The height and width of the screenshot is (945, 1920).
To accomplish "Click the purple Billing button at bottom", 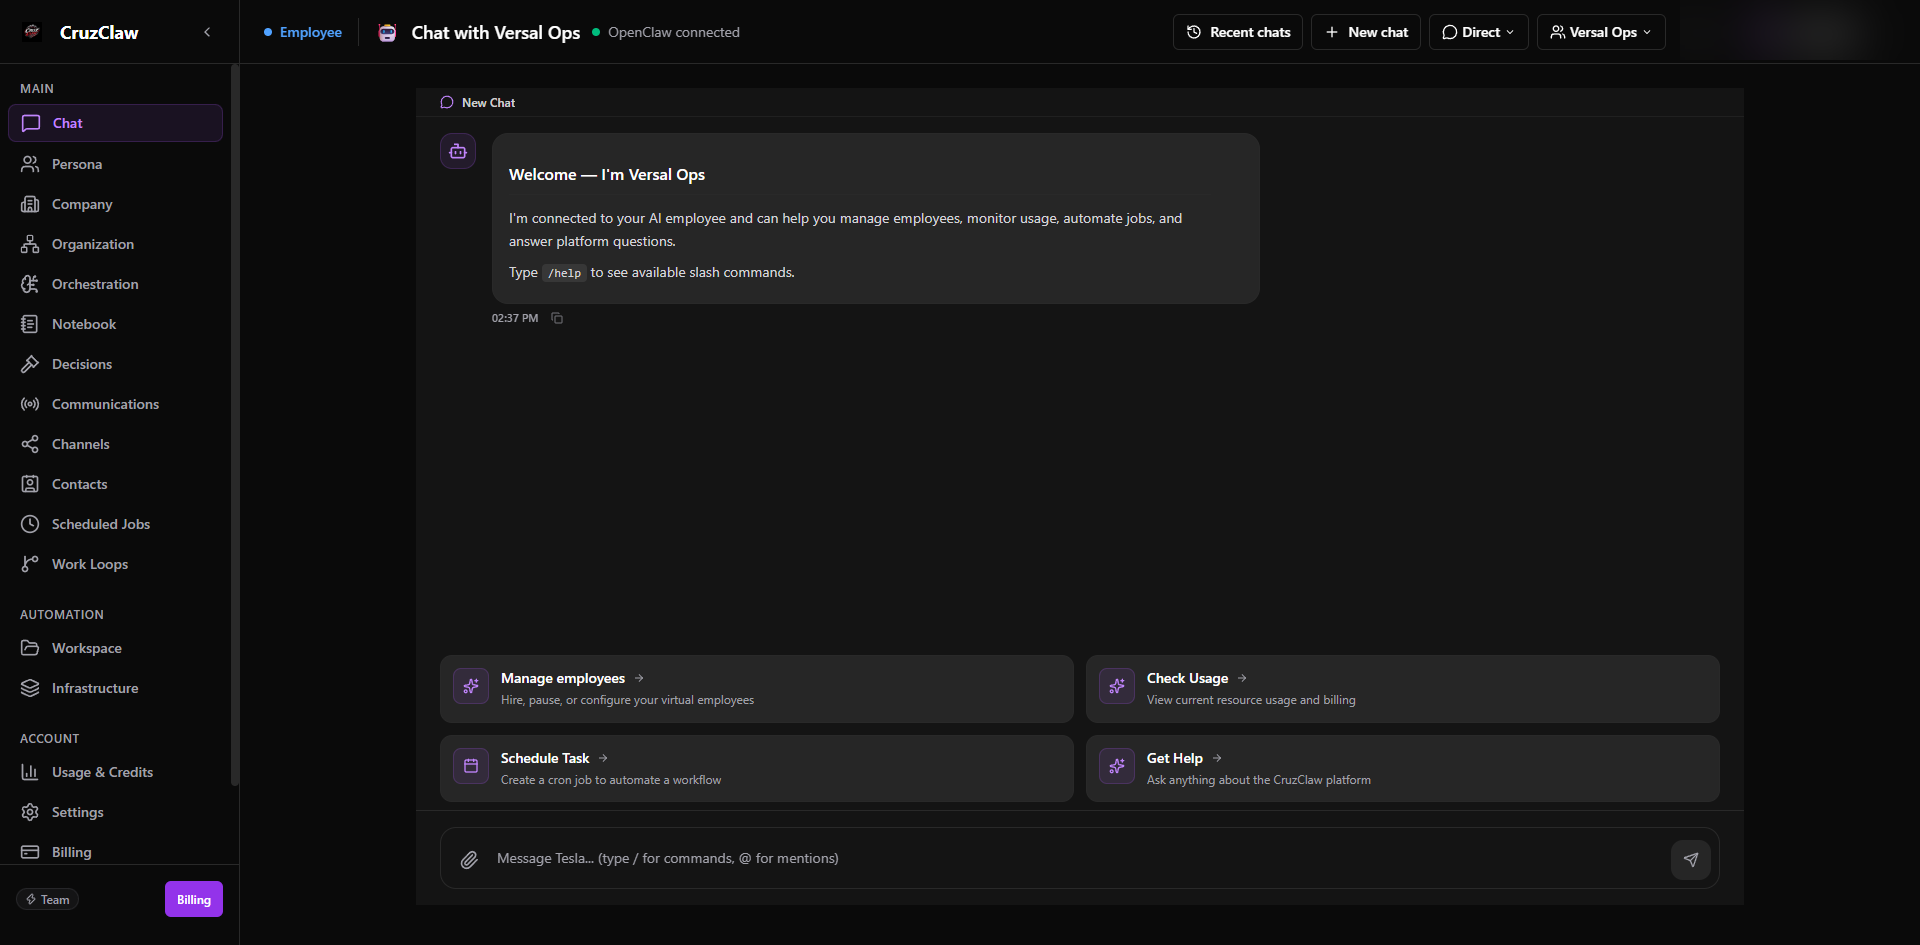I will click(x=194, y=899).
